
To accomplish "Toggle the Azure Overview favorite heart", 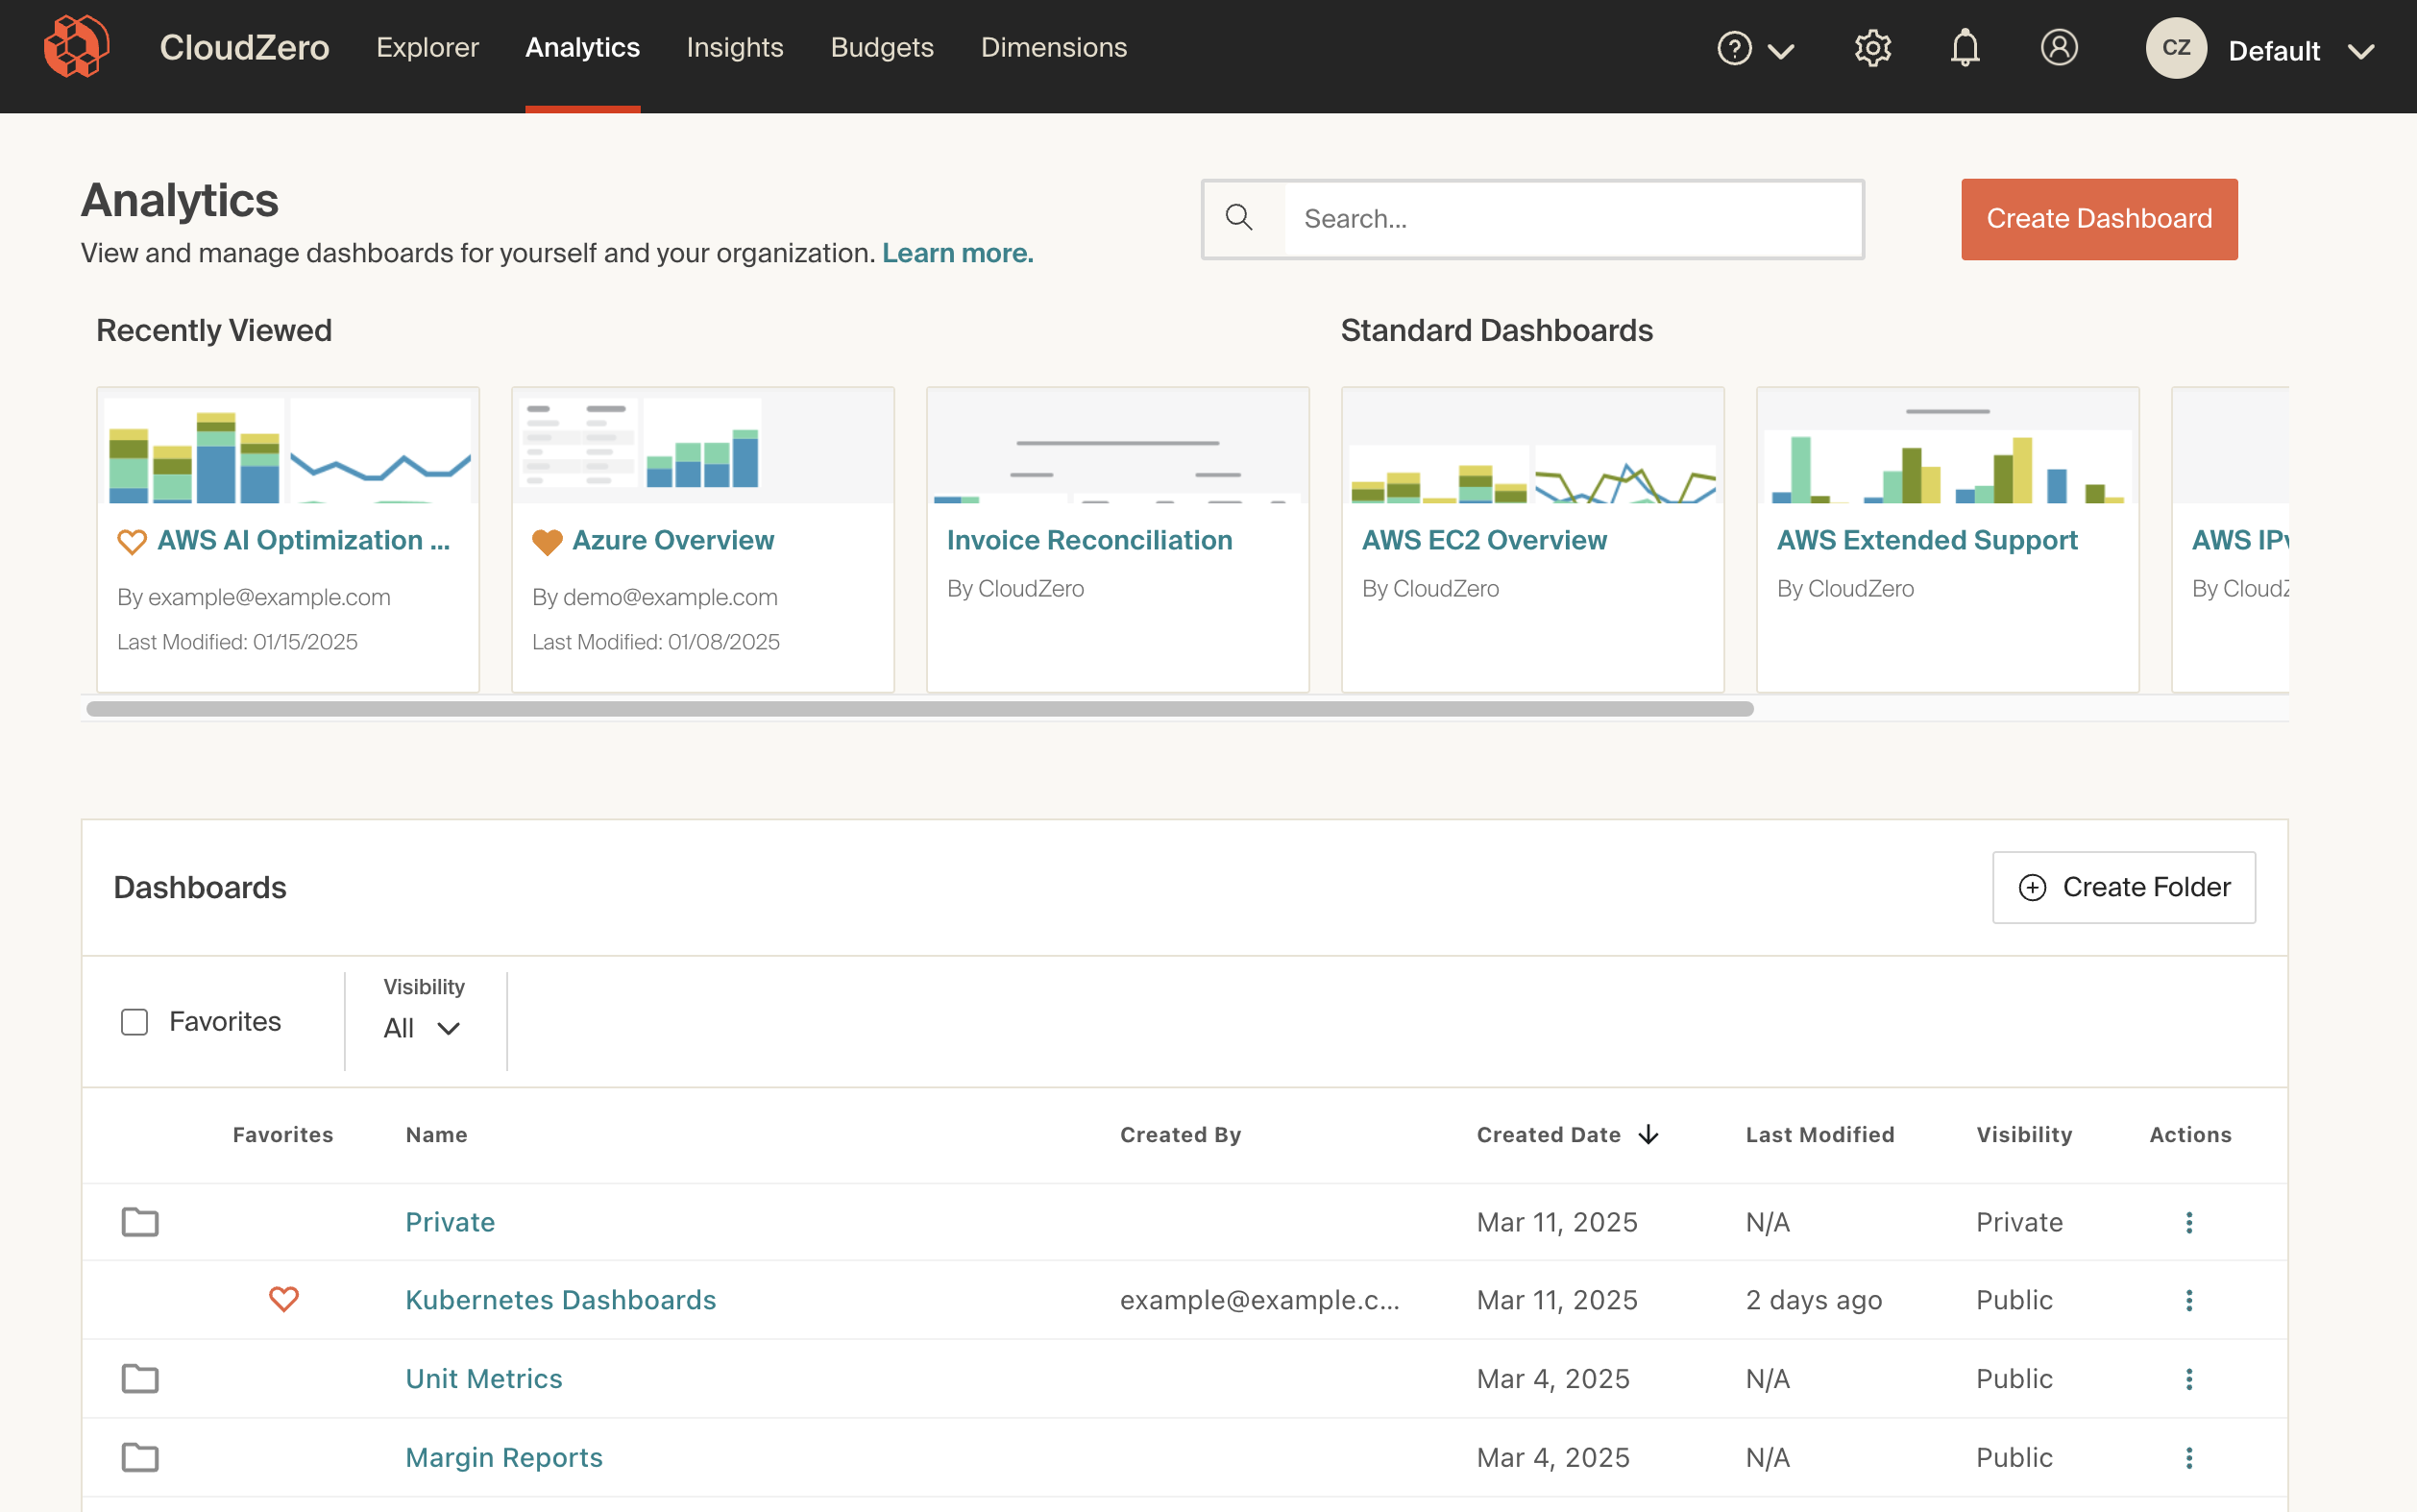I will [547, 541].
